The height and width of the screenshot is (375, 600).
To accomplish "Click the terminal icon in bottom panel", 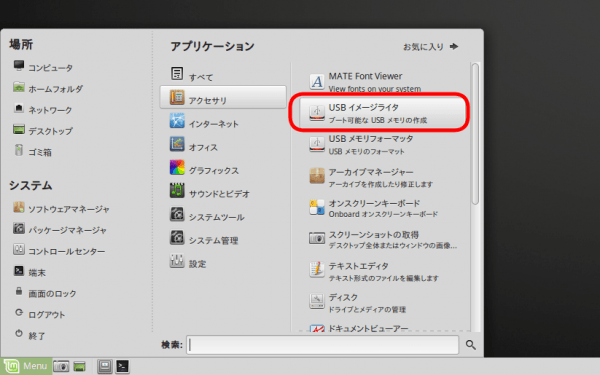I will click(x=123, y=366).
